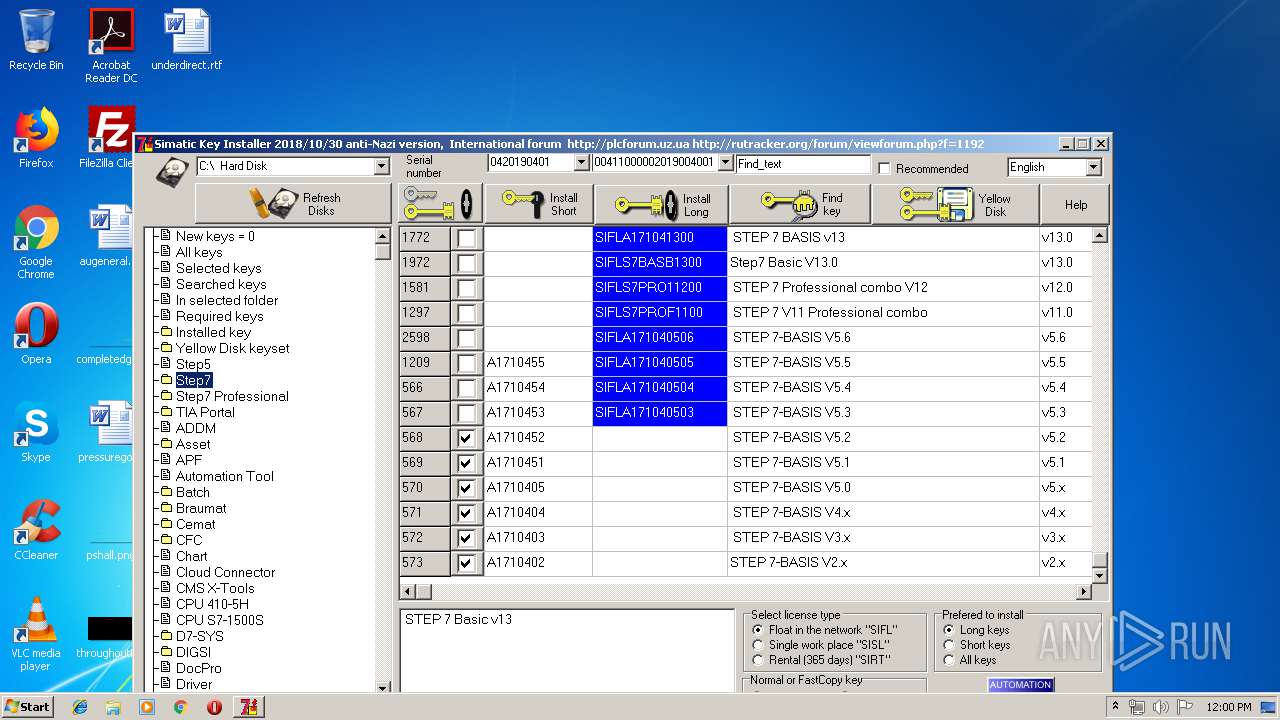
Task: Check the box for Step7 Basic V13.0
Action: pos(466,263)
